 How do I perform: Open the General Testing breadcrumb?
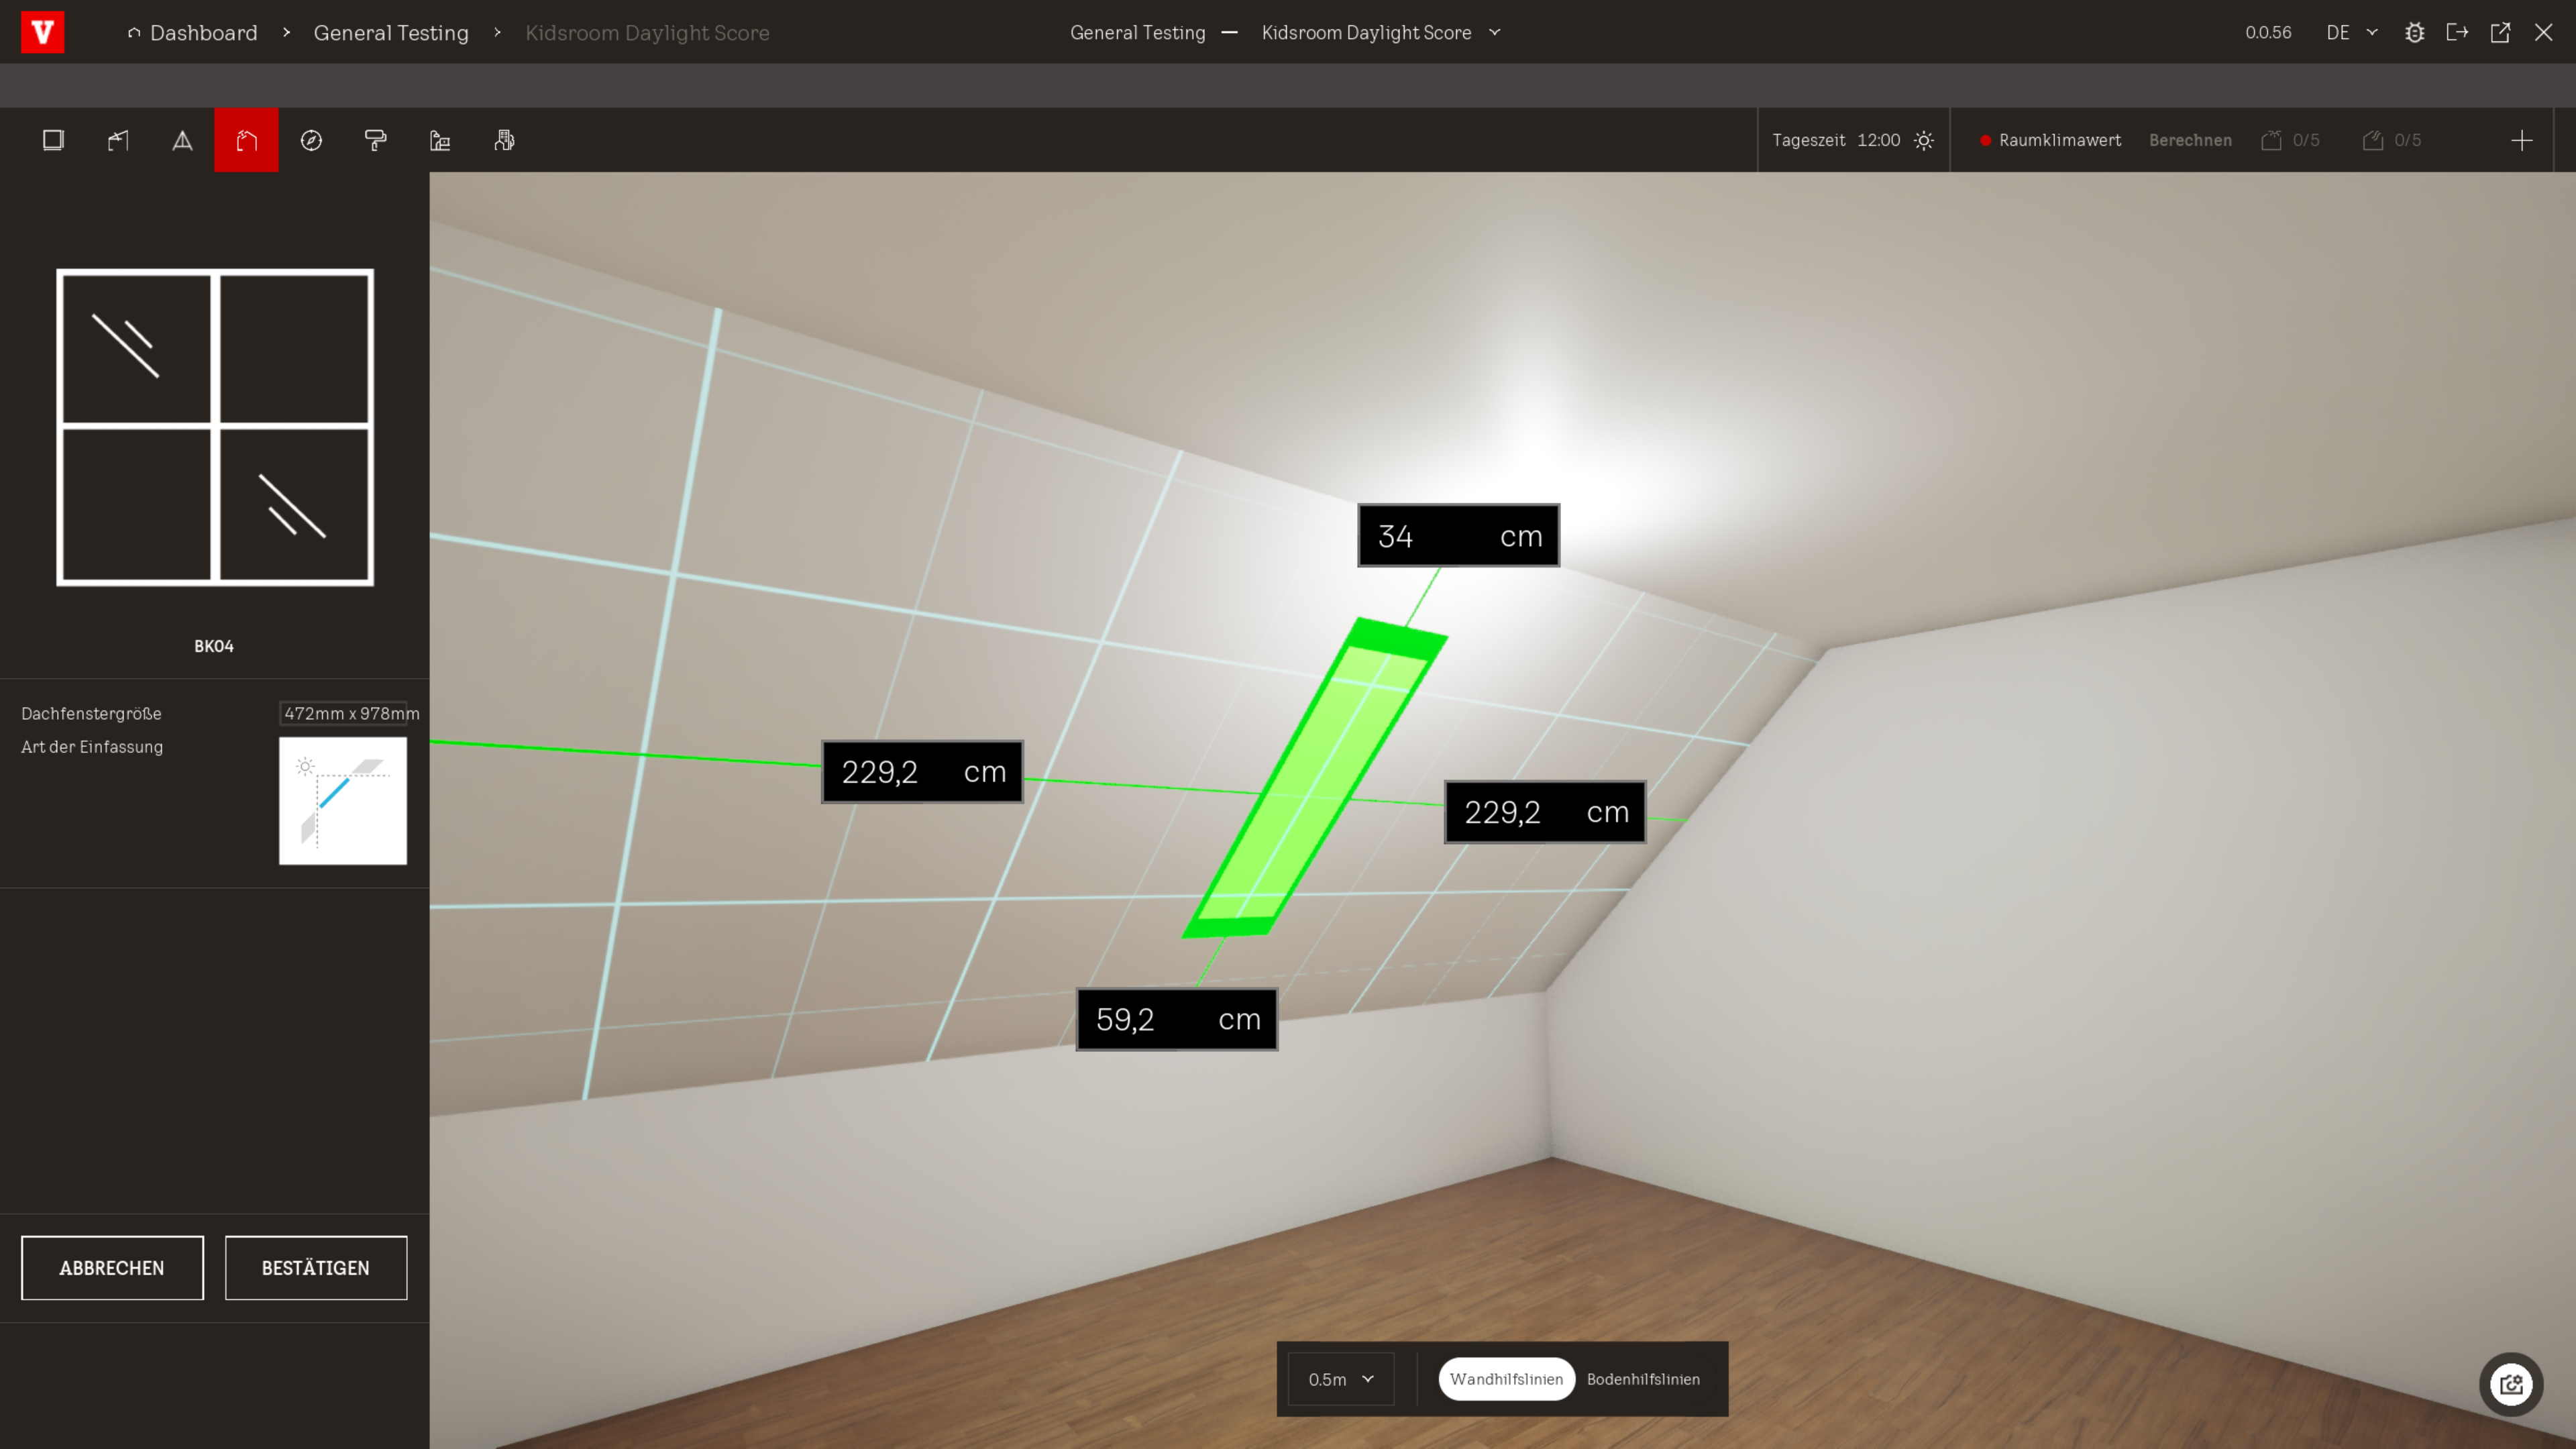pyautogui.click(x=391, y=33)
